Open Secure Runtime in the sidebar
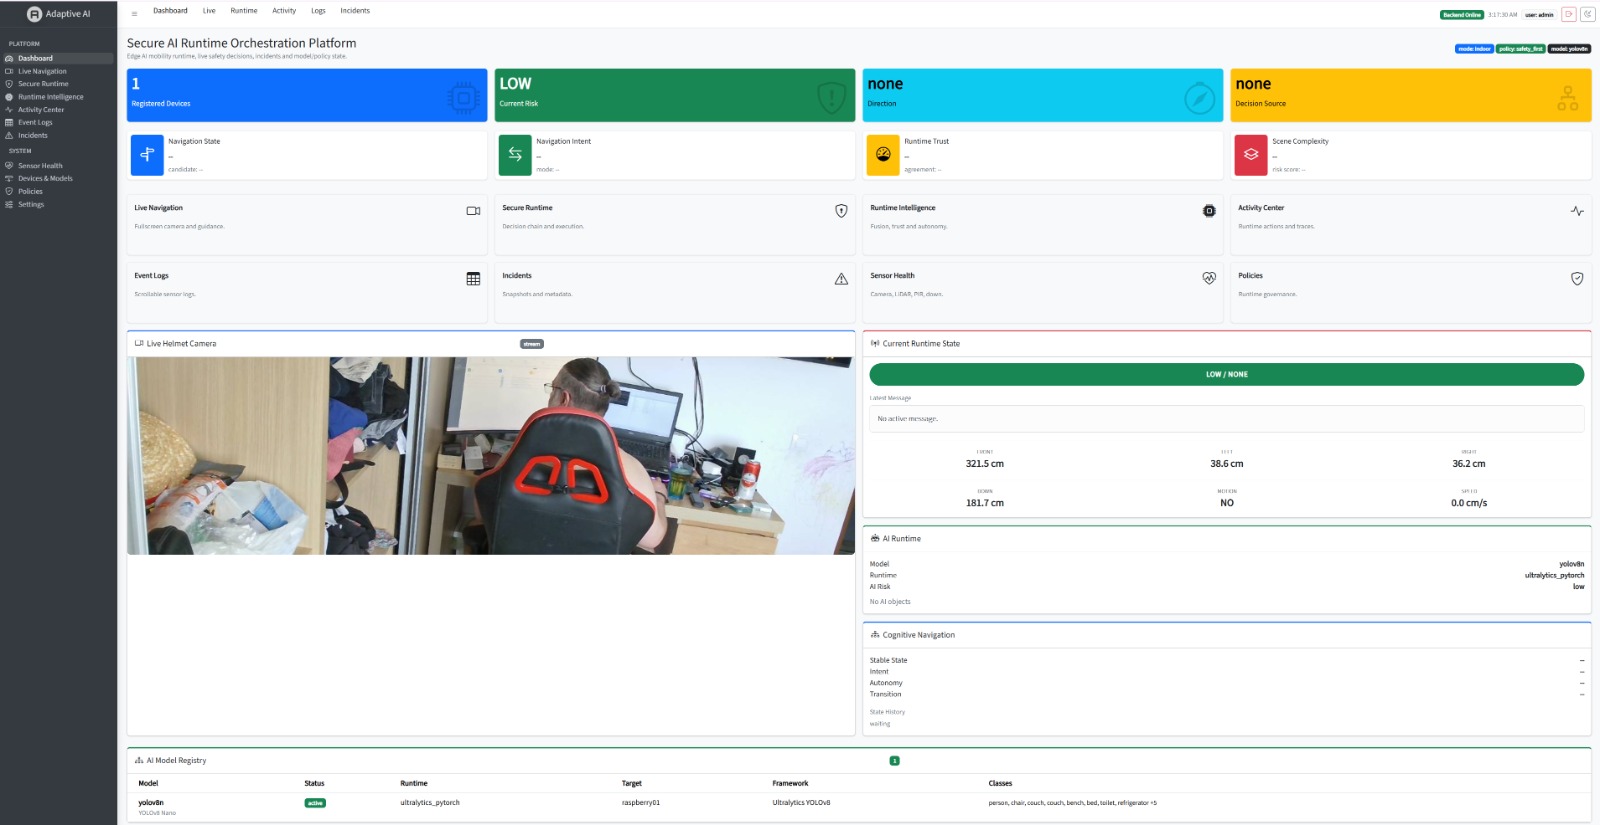The image size is (1600, 825). tap(58, 84)
